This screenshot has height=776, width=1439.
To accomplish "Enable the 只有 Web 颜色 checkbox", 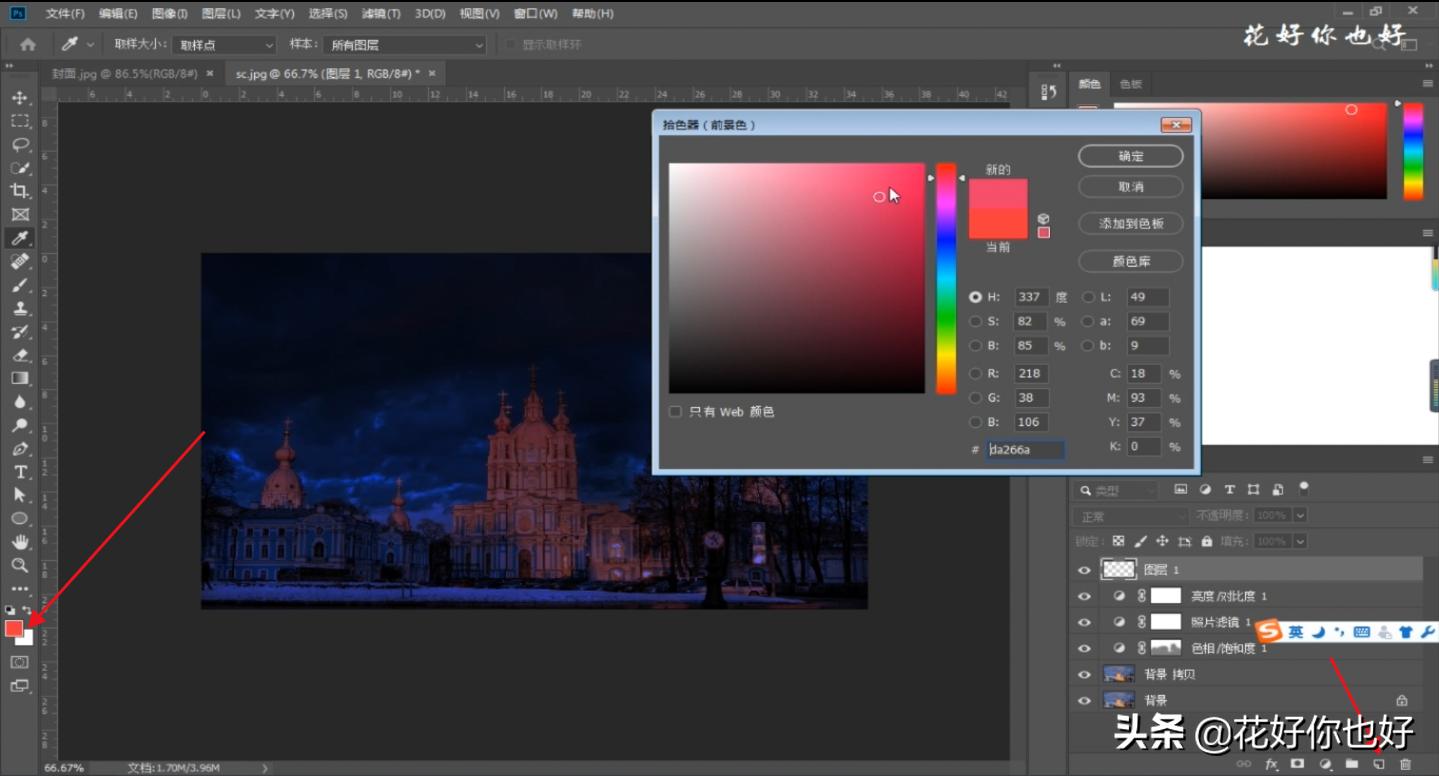I will (x=676, y=412).
